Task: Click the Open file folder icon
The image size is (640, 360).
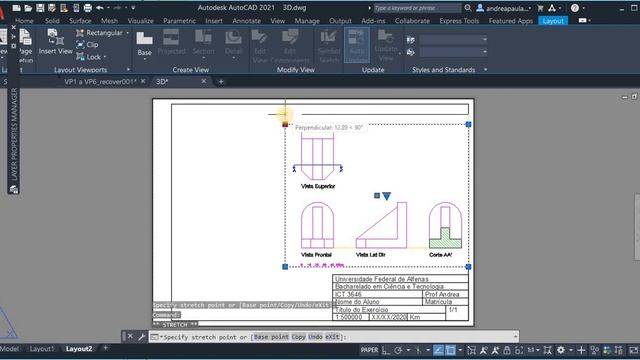Action: pyautogui.click(x=28, y=8)
